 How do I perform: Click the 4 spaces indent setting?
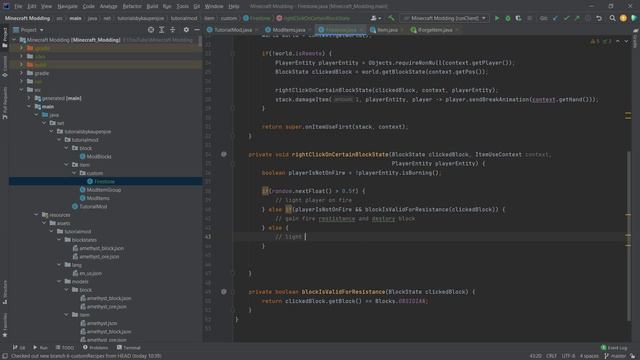tap(589, 356)
